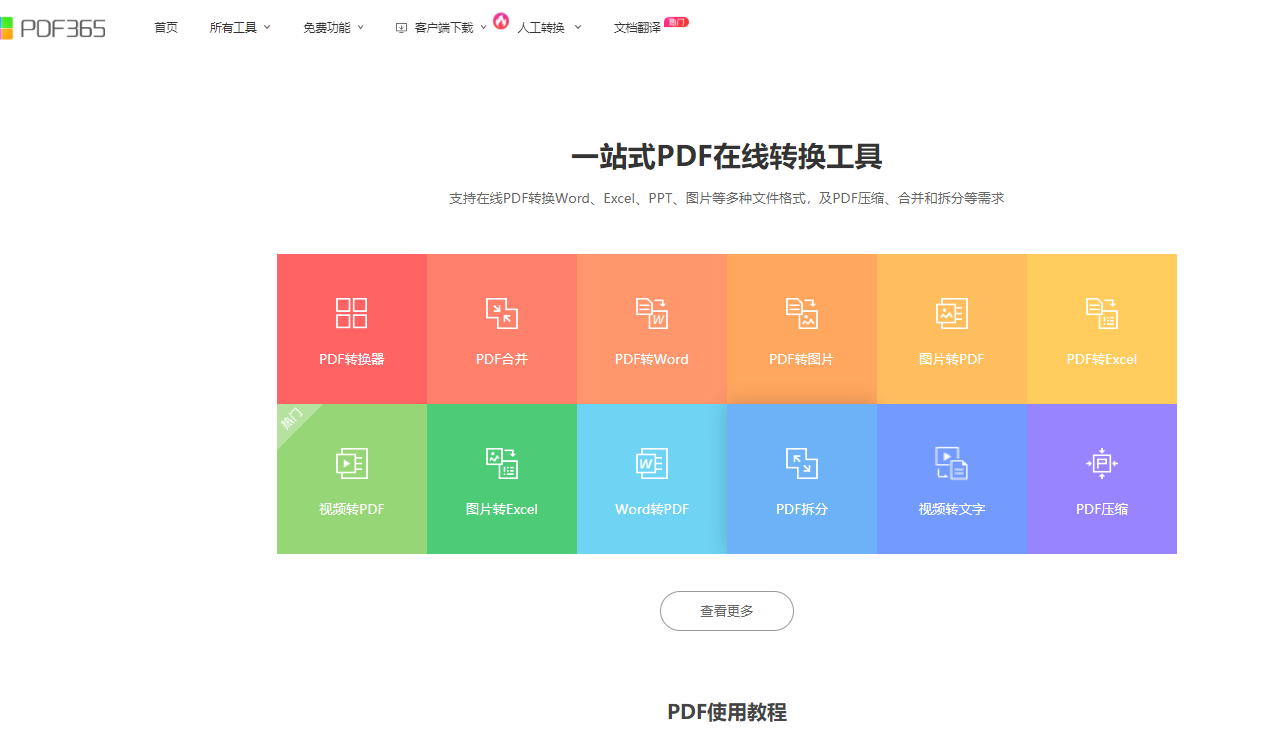Expand the 免费功能 dropdown menu
Screen dimensions: 1266x740
pos(334,28)
